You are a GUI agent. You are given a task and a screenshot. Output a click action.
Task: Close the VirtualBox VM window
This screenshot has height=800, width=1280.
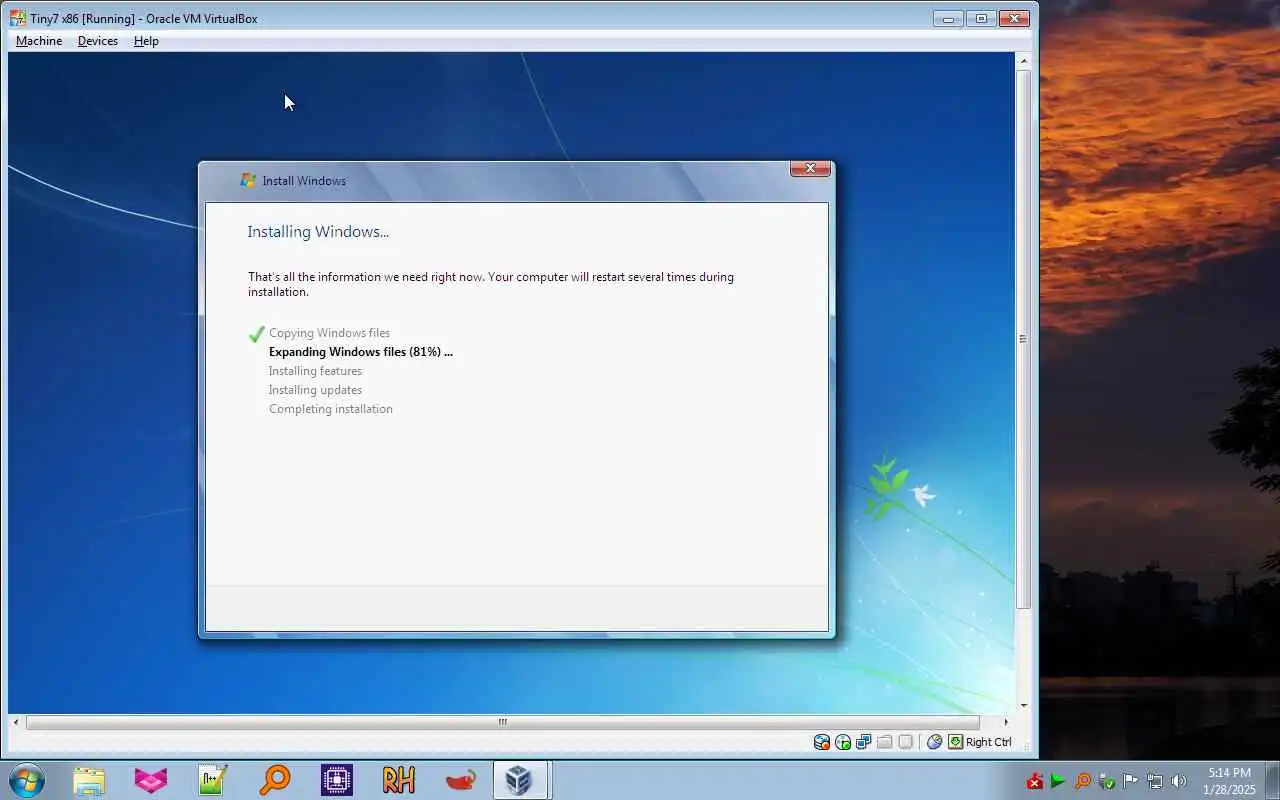1014,18
